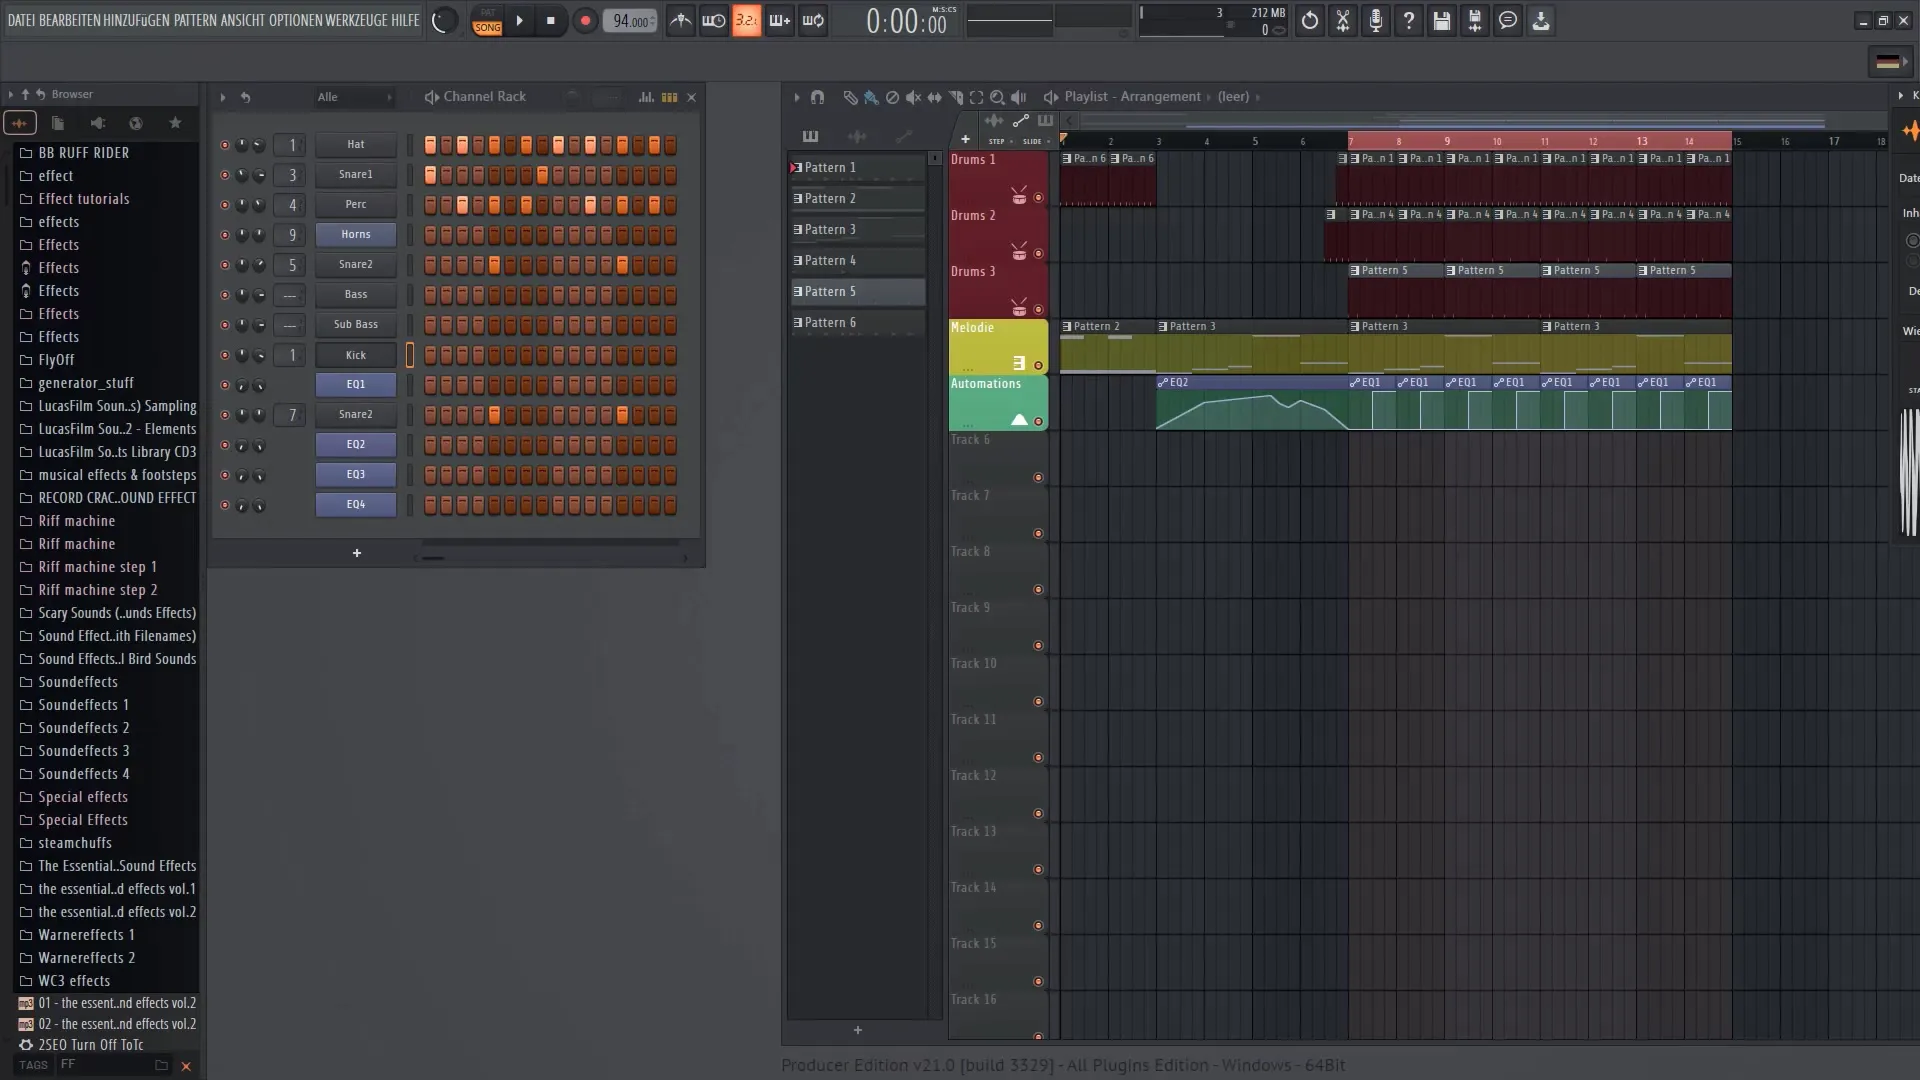Click the Channel Rack step sequencer icon
The width and height of the screenshot is (1920, 1080).
(x=670, y=95)
